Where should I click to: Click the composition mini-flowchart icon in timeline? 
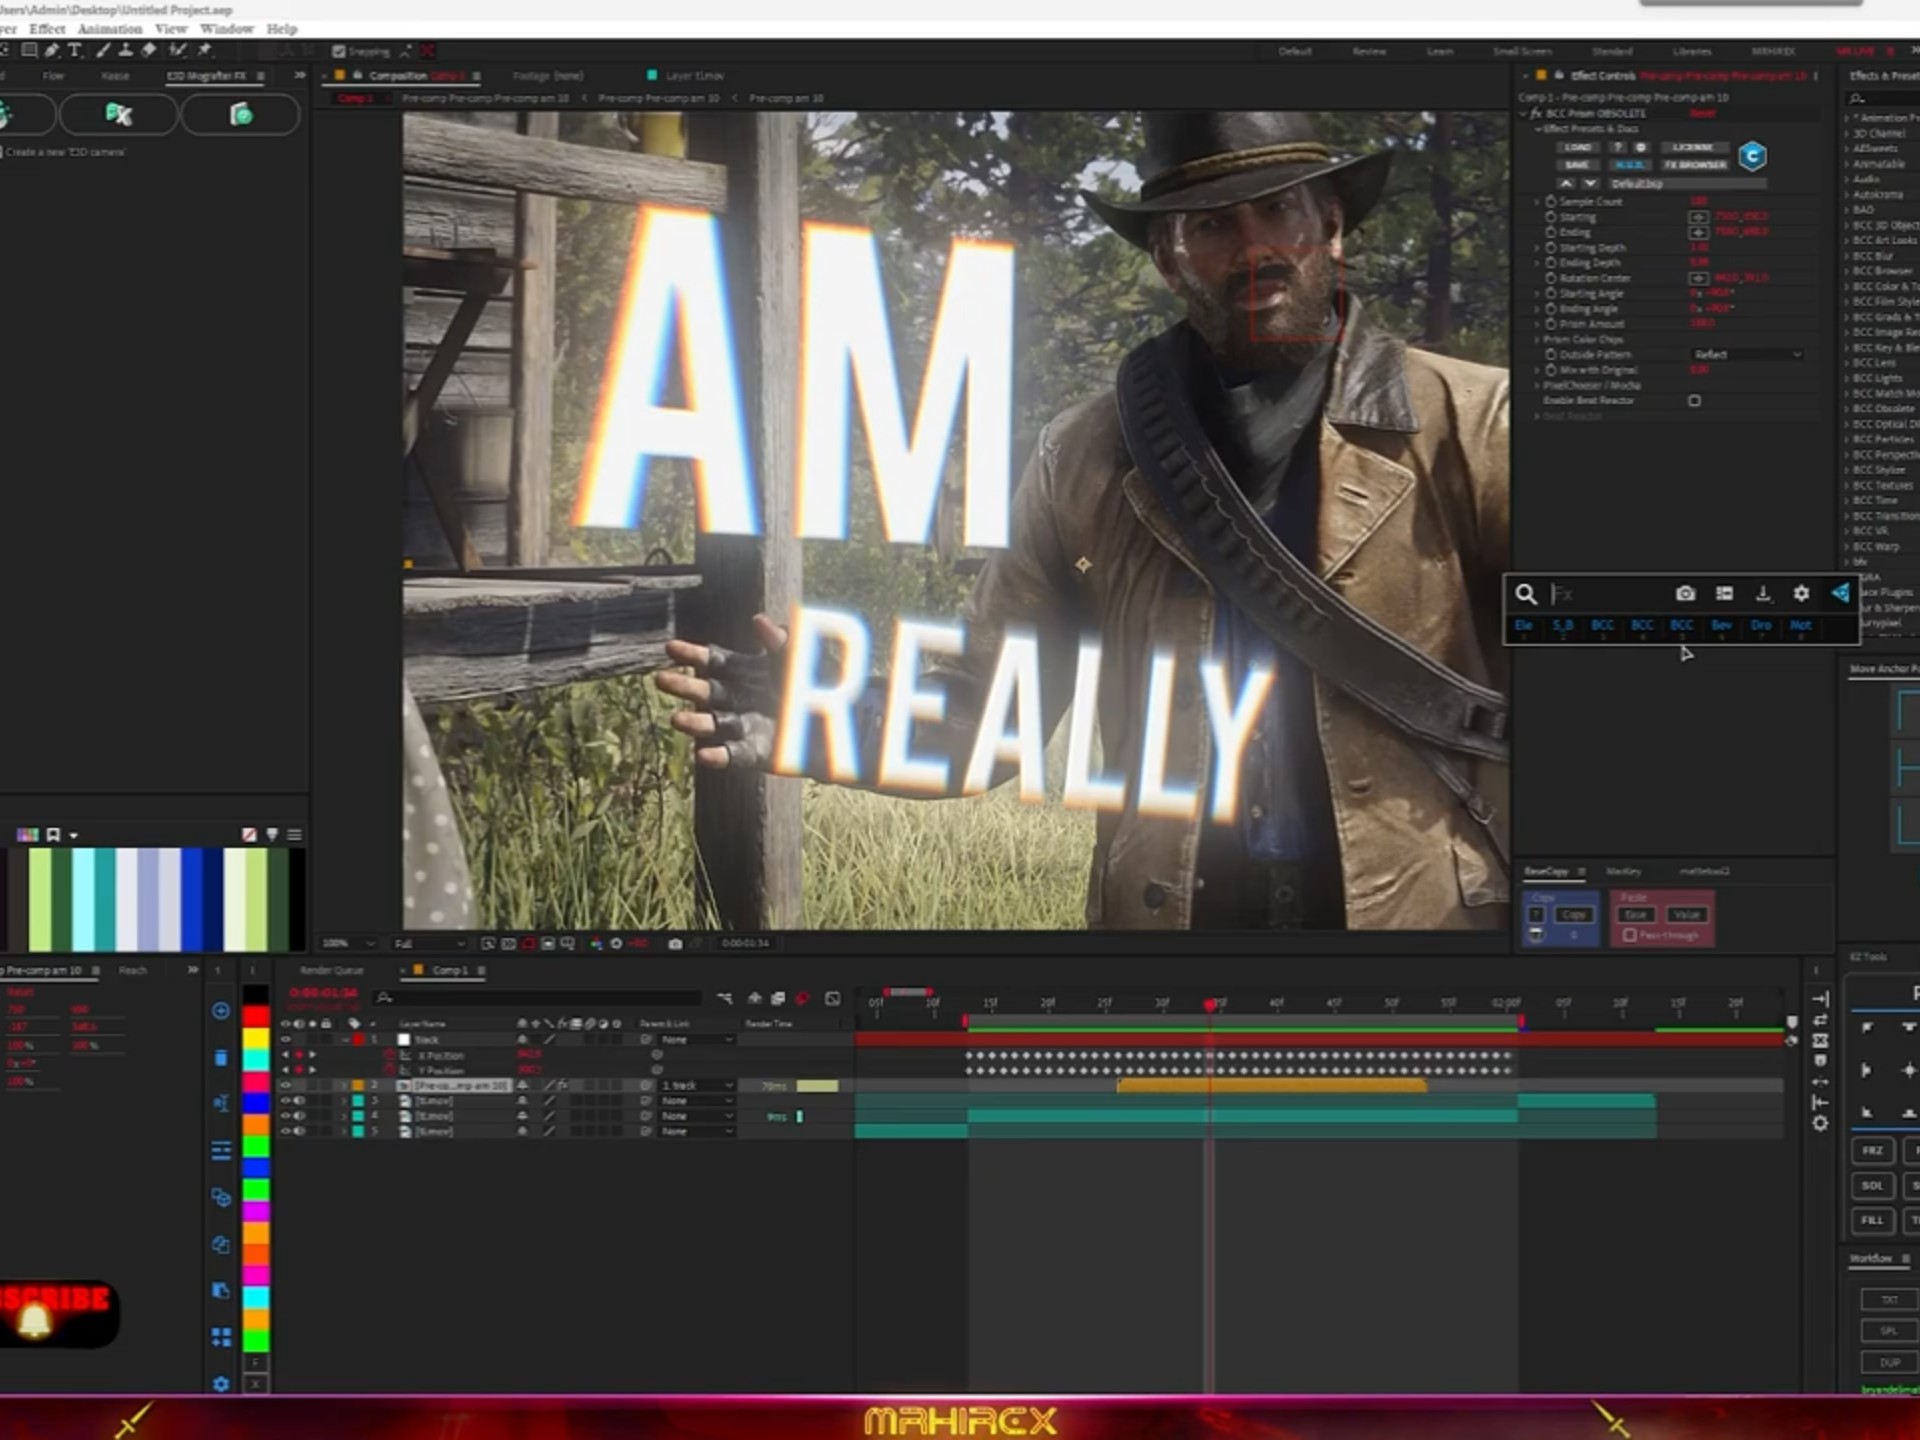[724, 998]
